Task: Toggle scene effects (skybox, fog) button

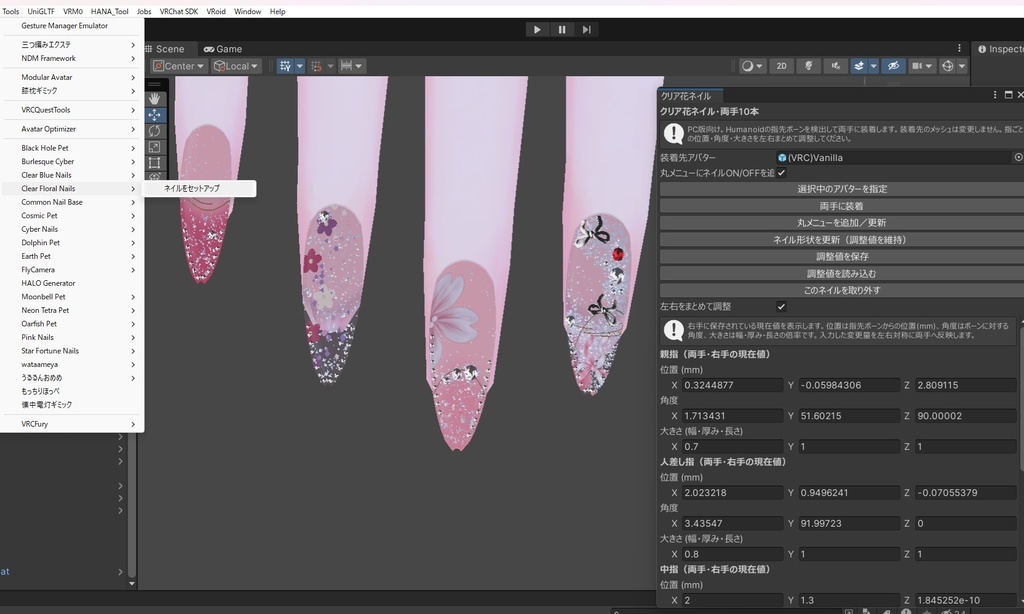Action: tap(859, 66)
